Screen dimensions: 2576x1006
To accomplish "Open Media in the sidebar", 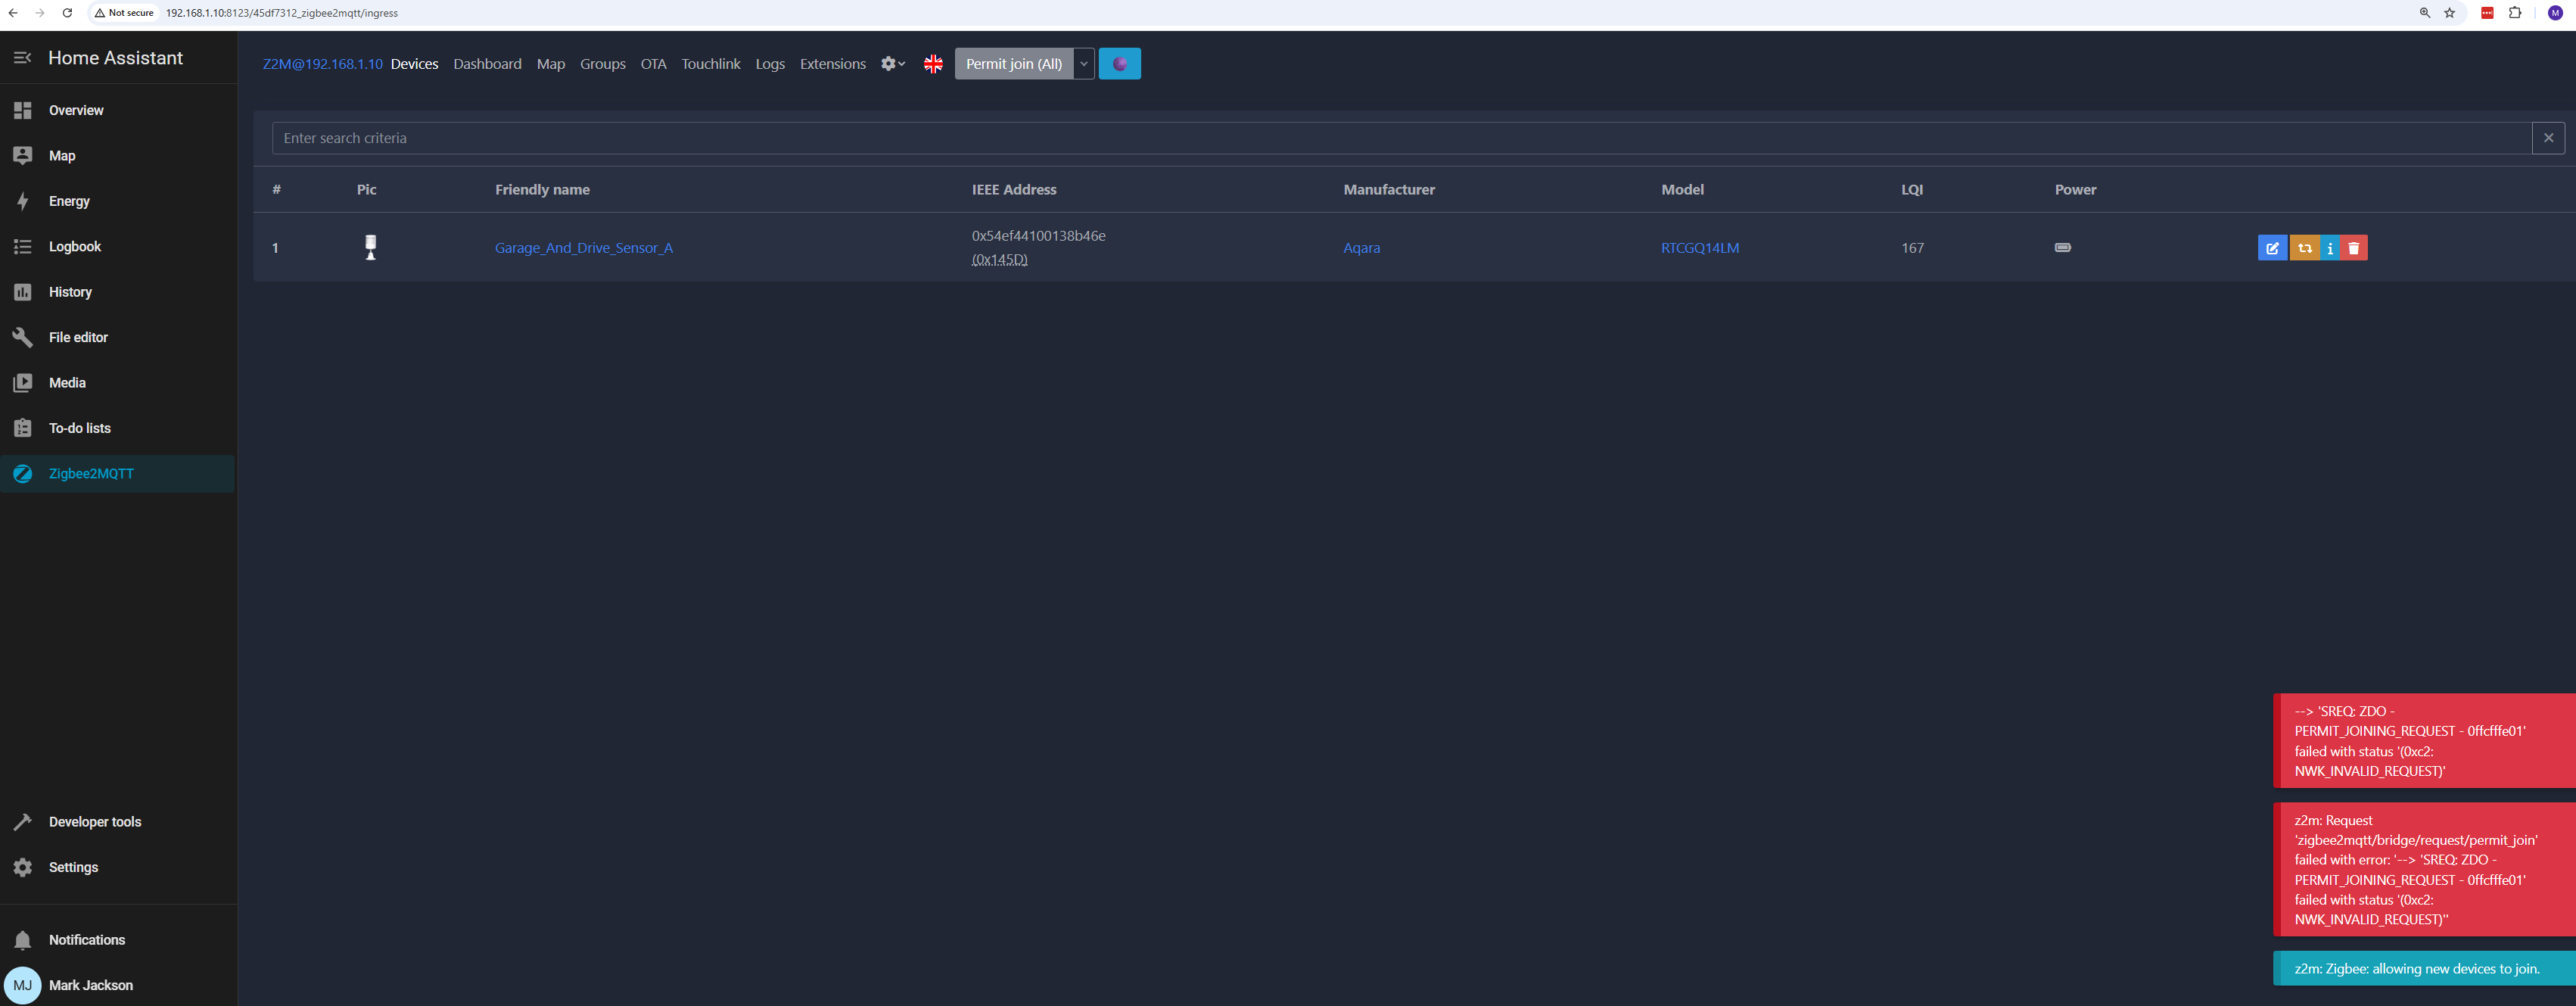I will (x=118, y=383).
